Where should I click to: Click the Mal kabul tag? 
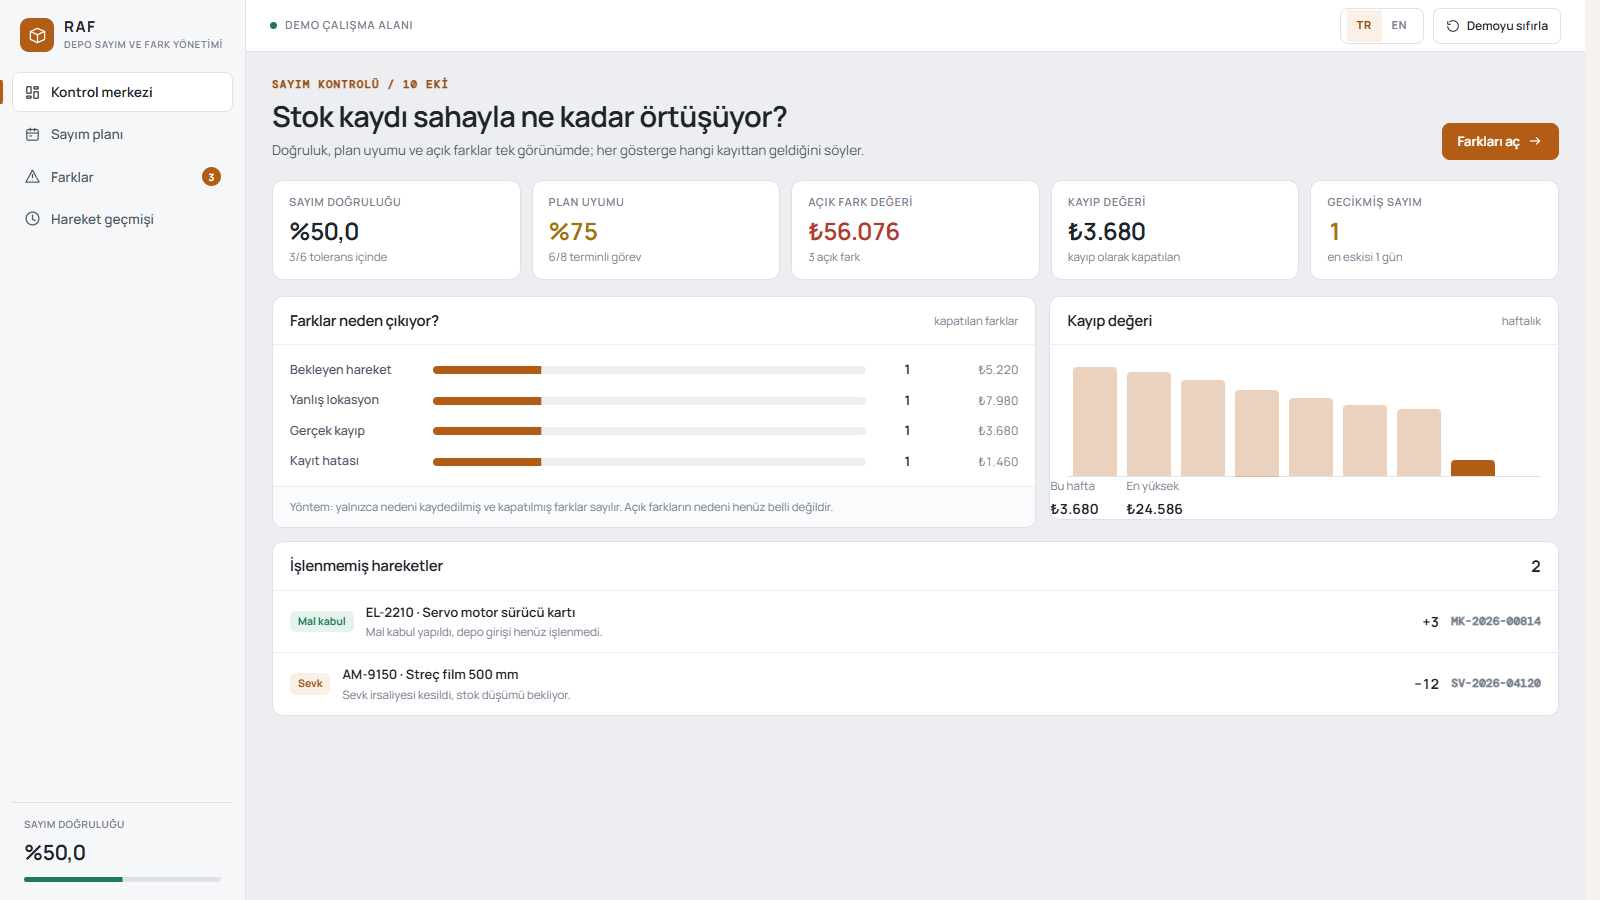pyautogui.click(x=322, y=622)
